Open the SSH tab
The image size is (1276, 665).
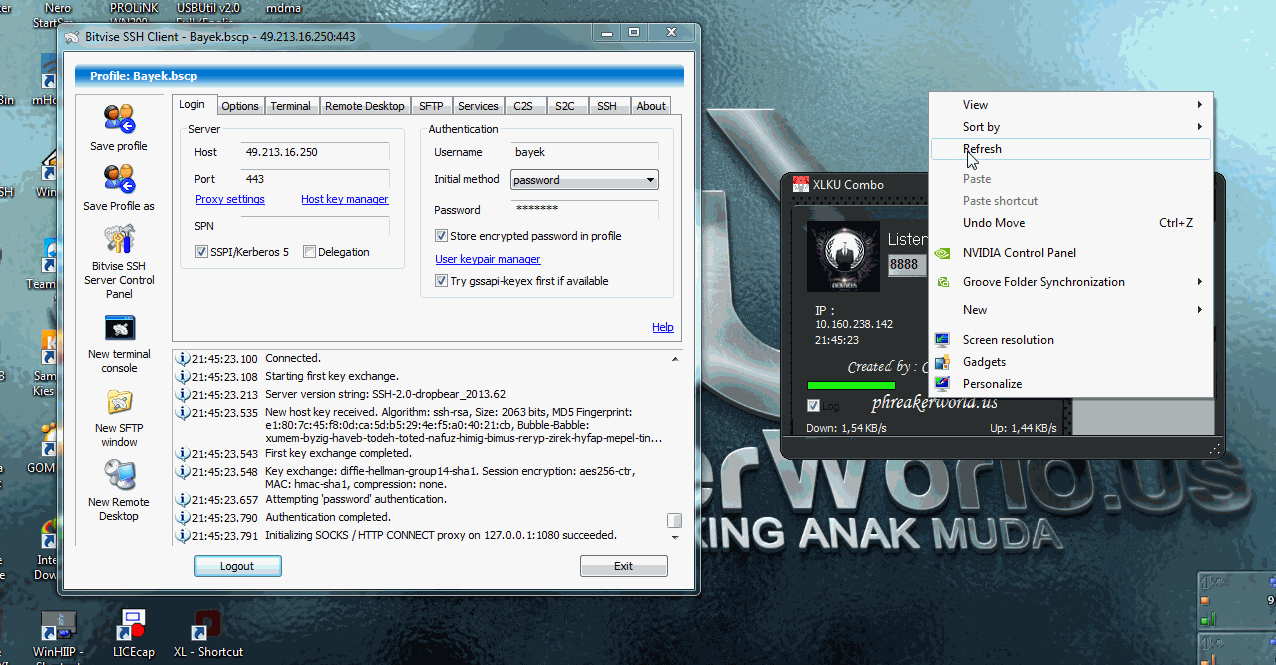click(x=607, y=106)
